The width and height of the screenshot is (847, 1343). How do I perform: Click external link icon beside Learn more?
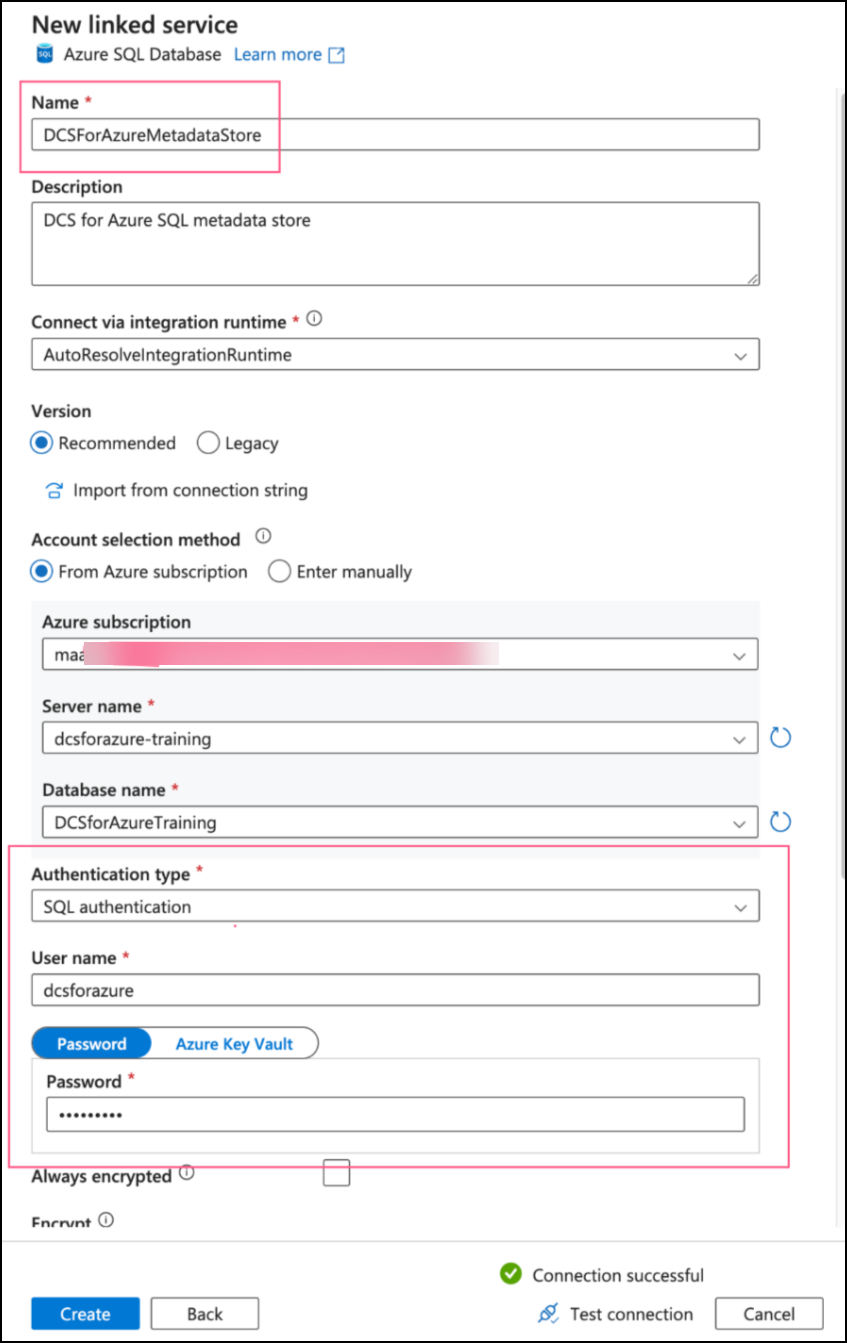(x=337, y=55)
